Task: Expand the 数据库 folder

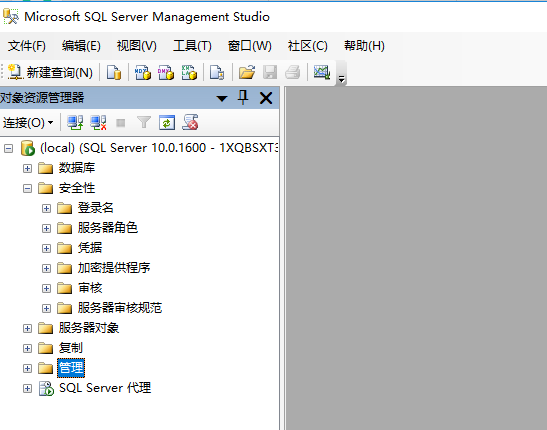Action: [x=27, y=168]
